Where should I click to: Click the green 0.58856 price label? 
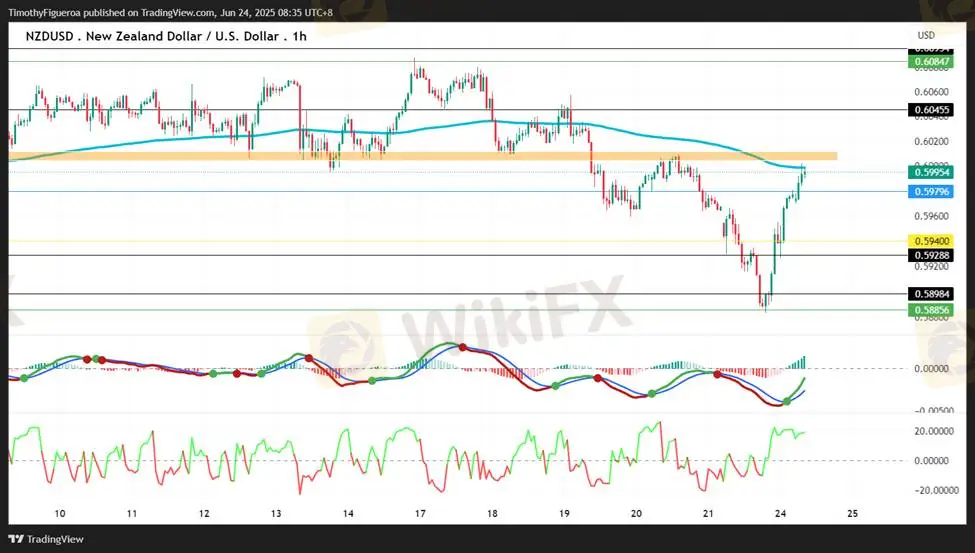tap(930, 310)
